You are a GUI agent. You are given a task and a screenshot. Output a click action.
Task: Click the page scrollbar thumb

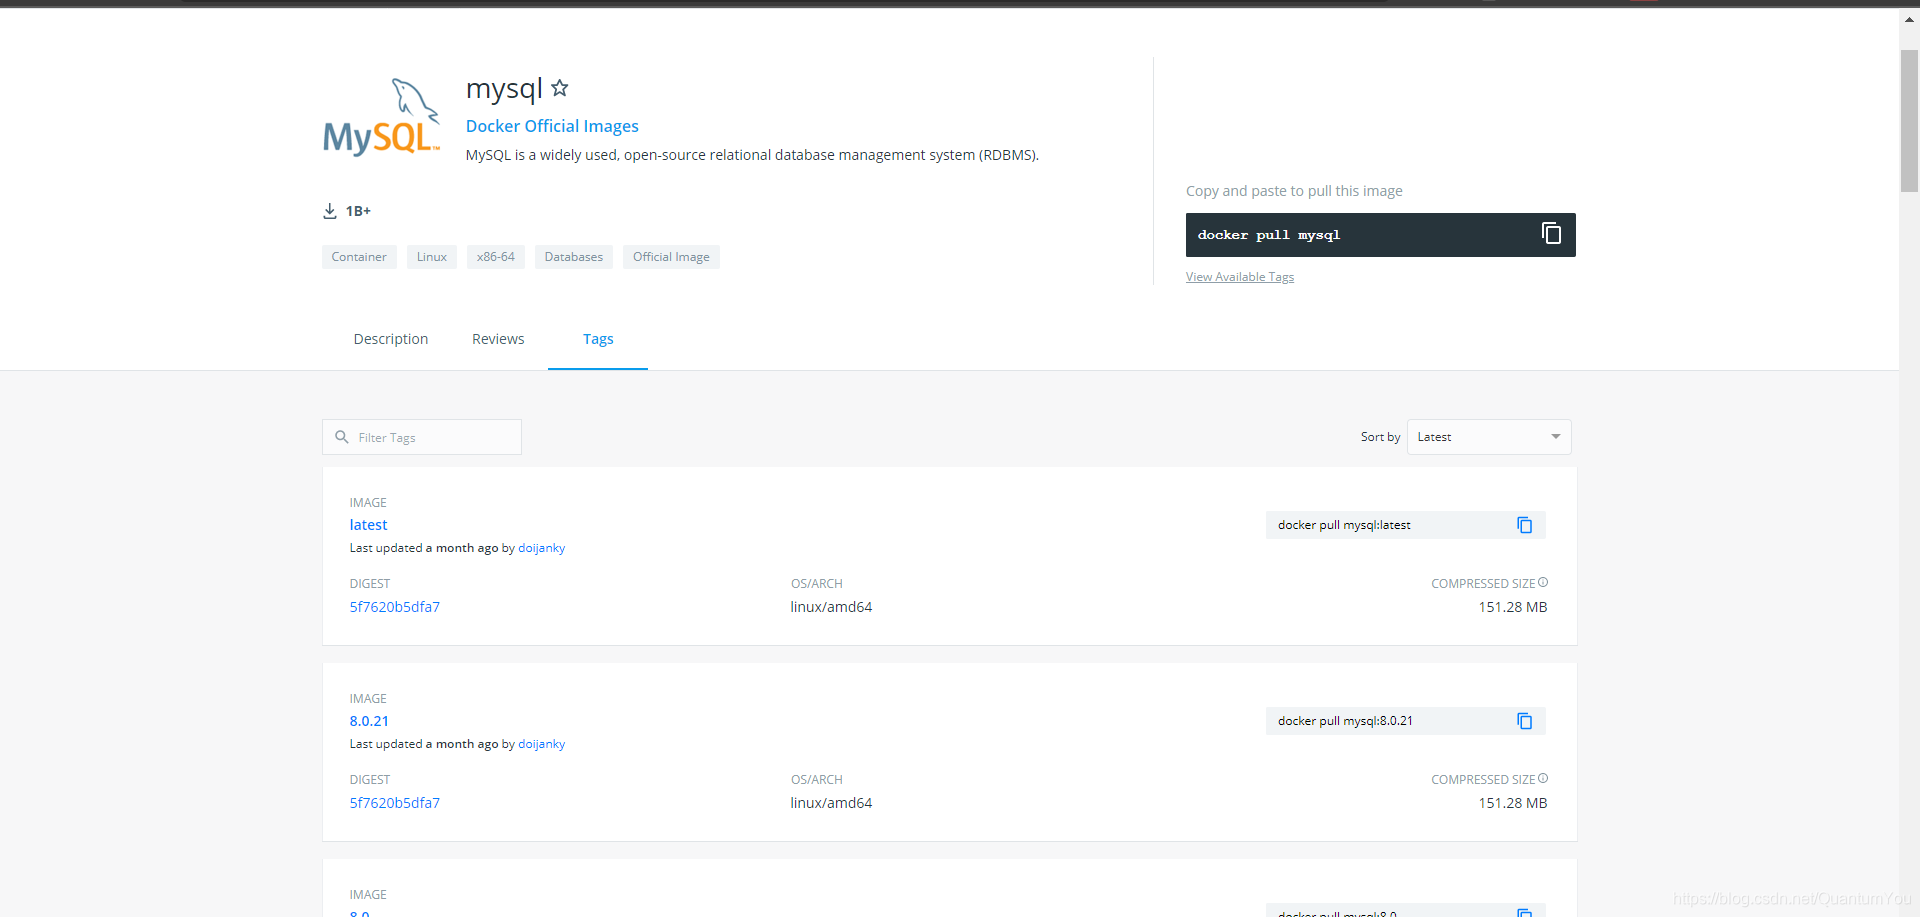coord(1909,120)
